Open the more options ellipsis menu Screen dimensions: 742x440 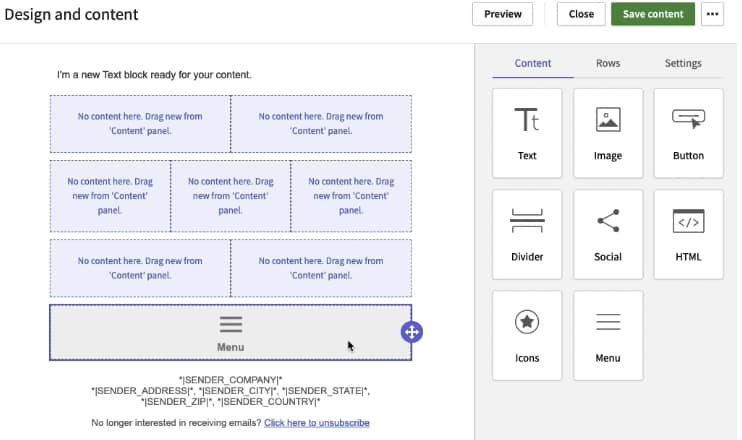(712, 14)
